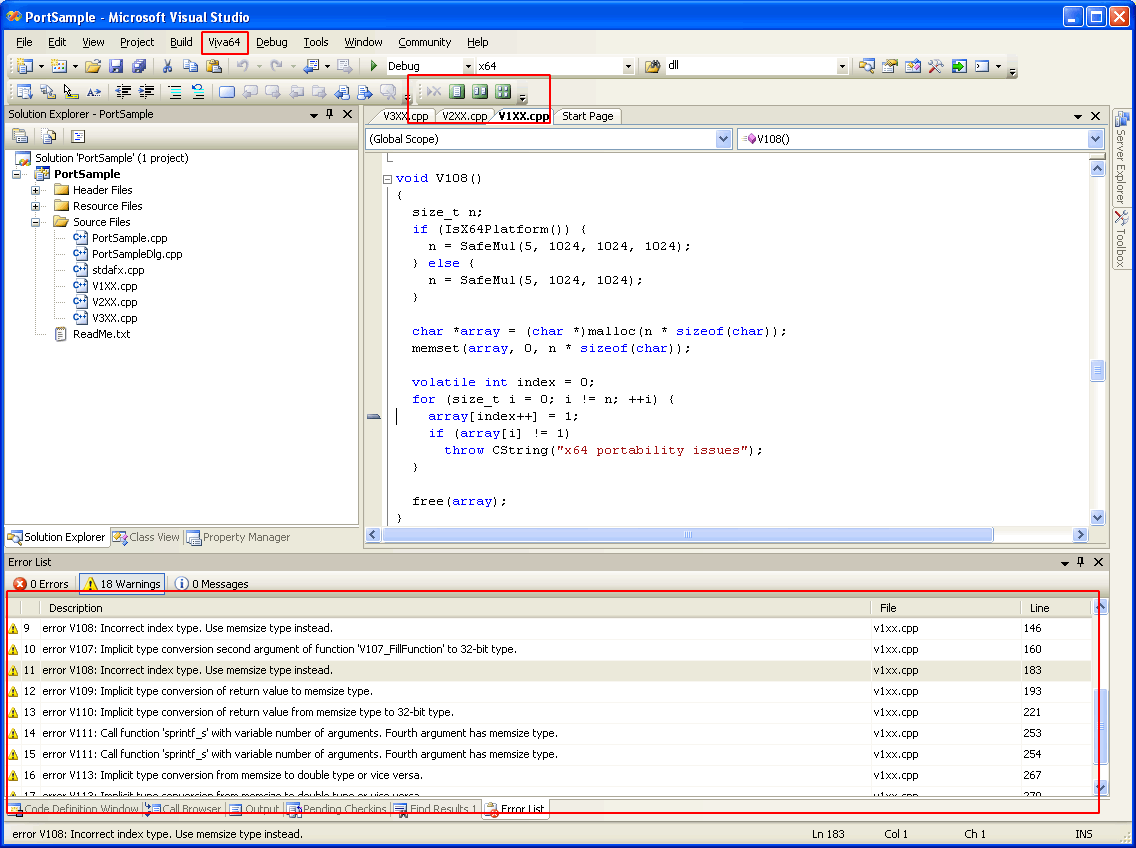Open the Debug configuration dropdown
The width and height of the screenshot is (1136, 848).
[x=468, y=66]
